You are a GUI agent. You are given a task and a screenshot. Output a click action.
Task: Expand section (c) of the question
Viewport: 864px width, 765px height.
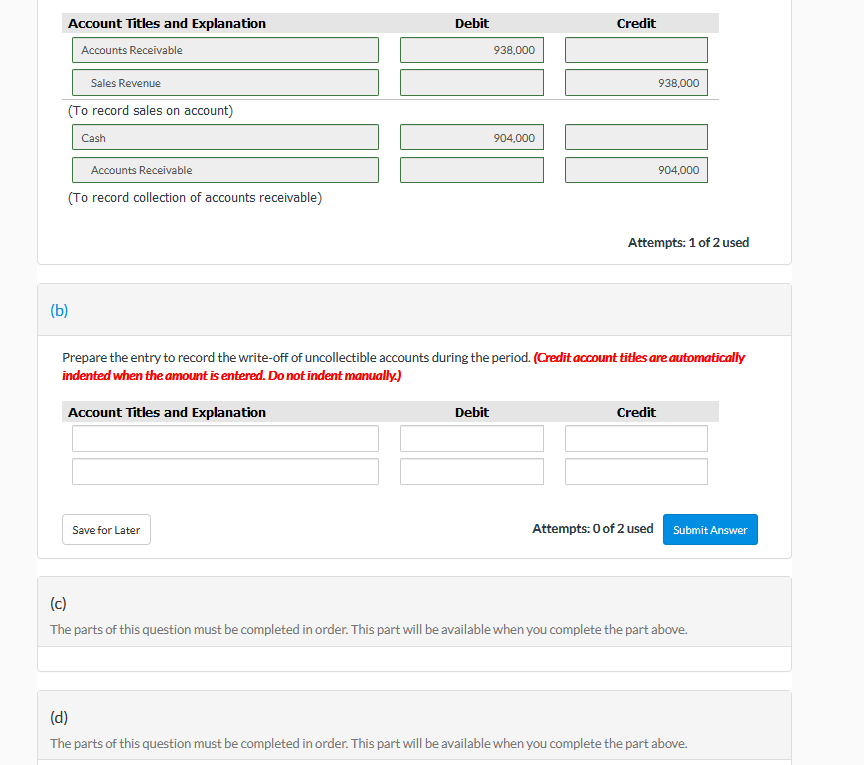point(58,603)
